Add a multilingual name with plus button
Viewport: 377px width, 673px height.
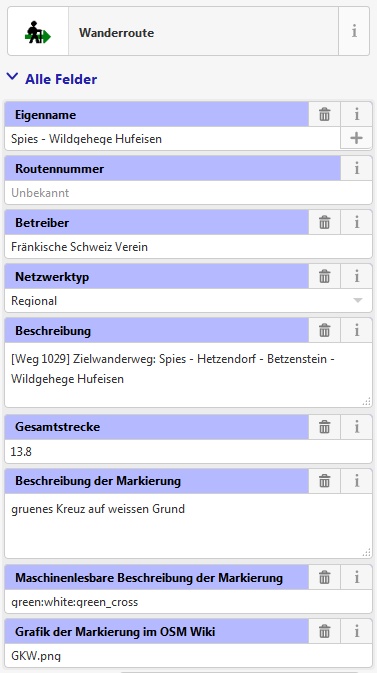coord(356,138)
